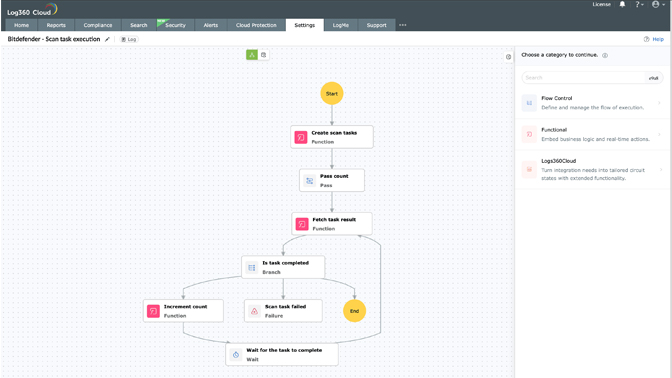The image size is (672, 378).
Task: Edit playbook name with pencil icon
Action: (107, 39)
